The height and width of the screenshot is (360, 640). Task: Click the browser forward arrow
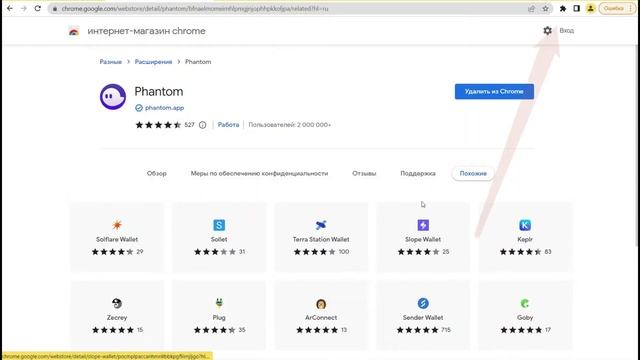(x=24, y=8)
